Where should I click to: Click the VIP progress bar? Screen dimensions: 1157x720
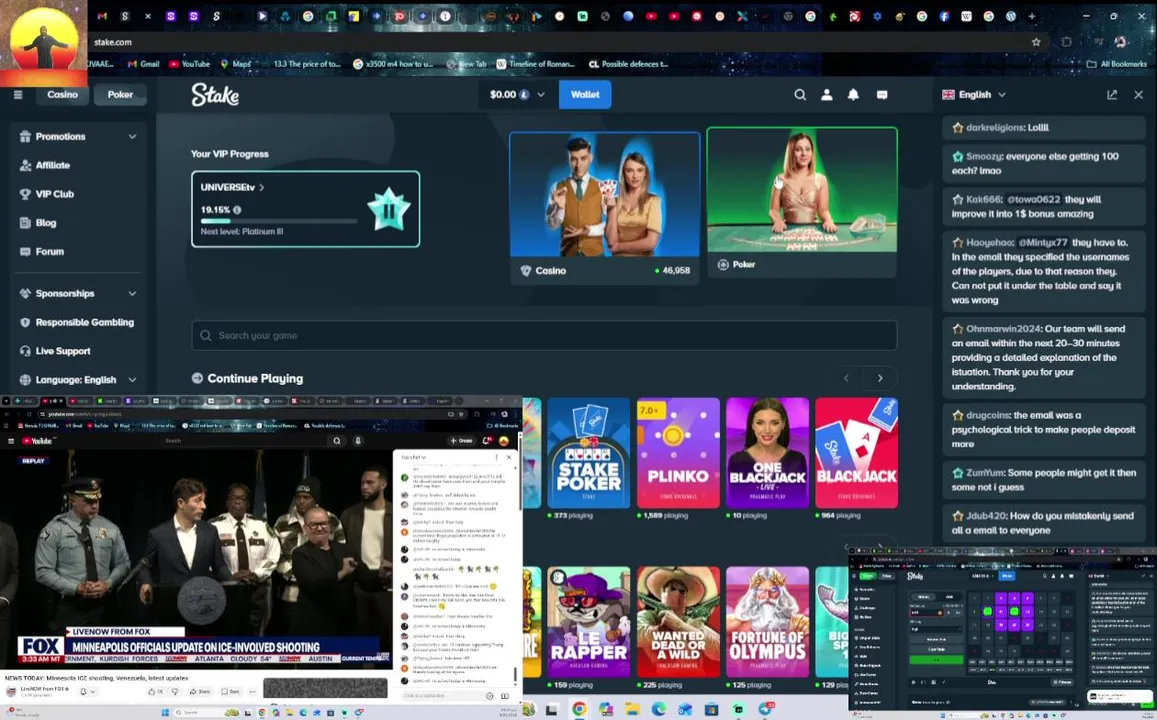pos(279,221)
